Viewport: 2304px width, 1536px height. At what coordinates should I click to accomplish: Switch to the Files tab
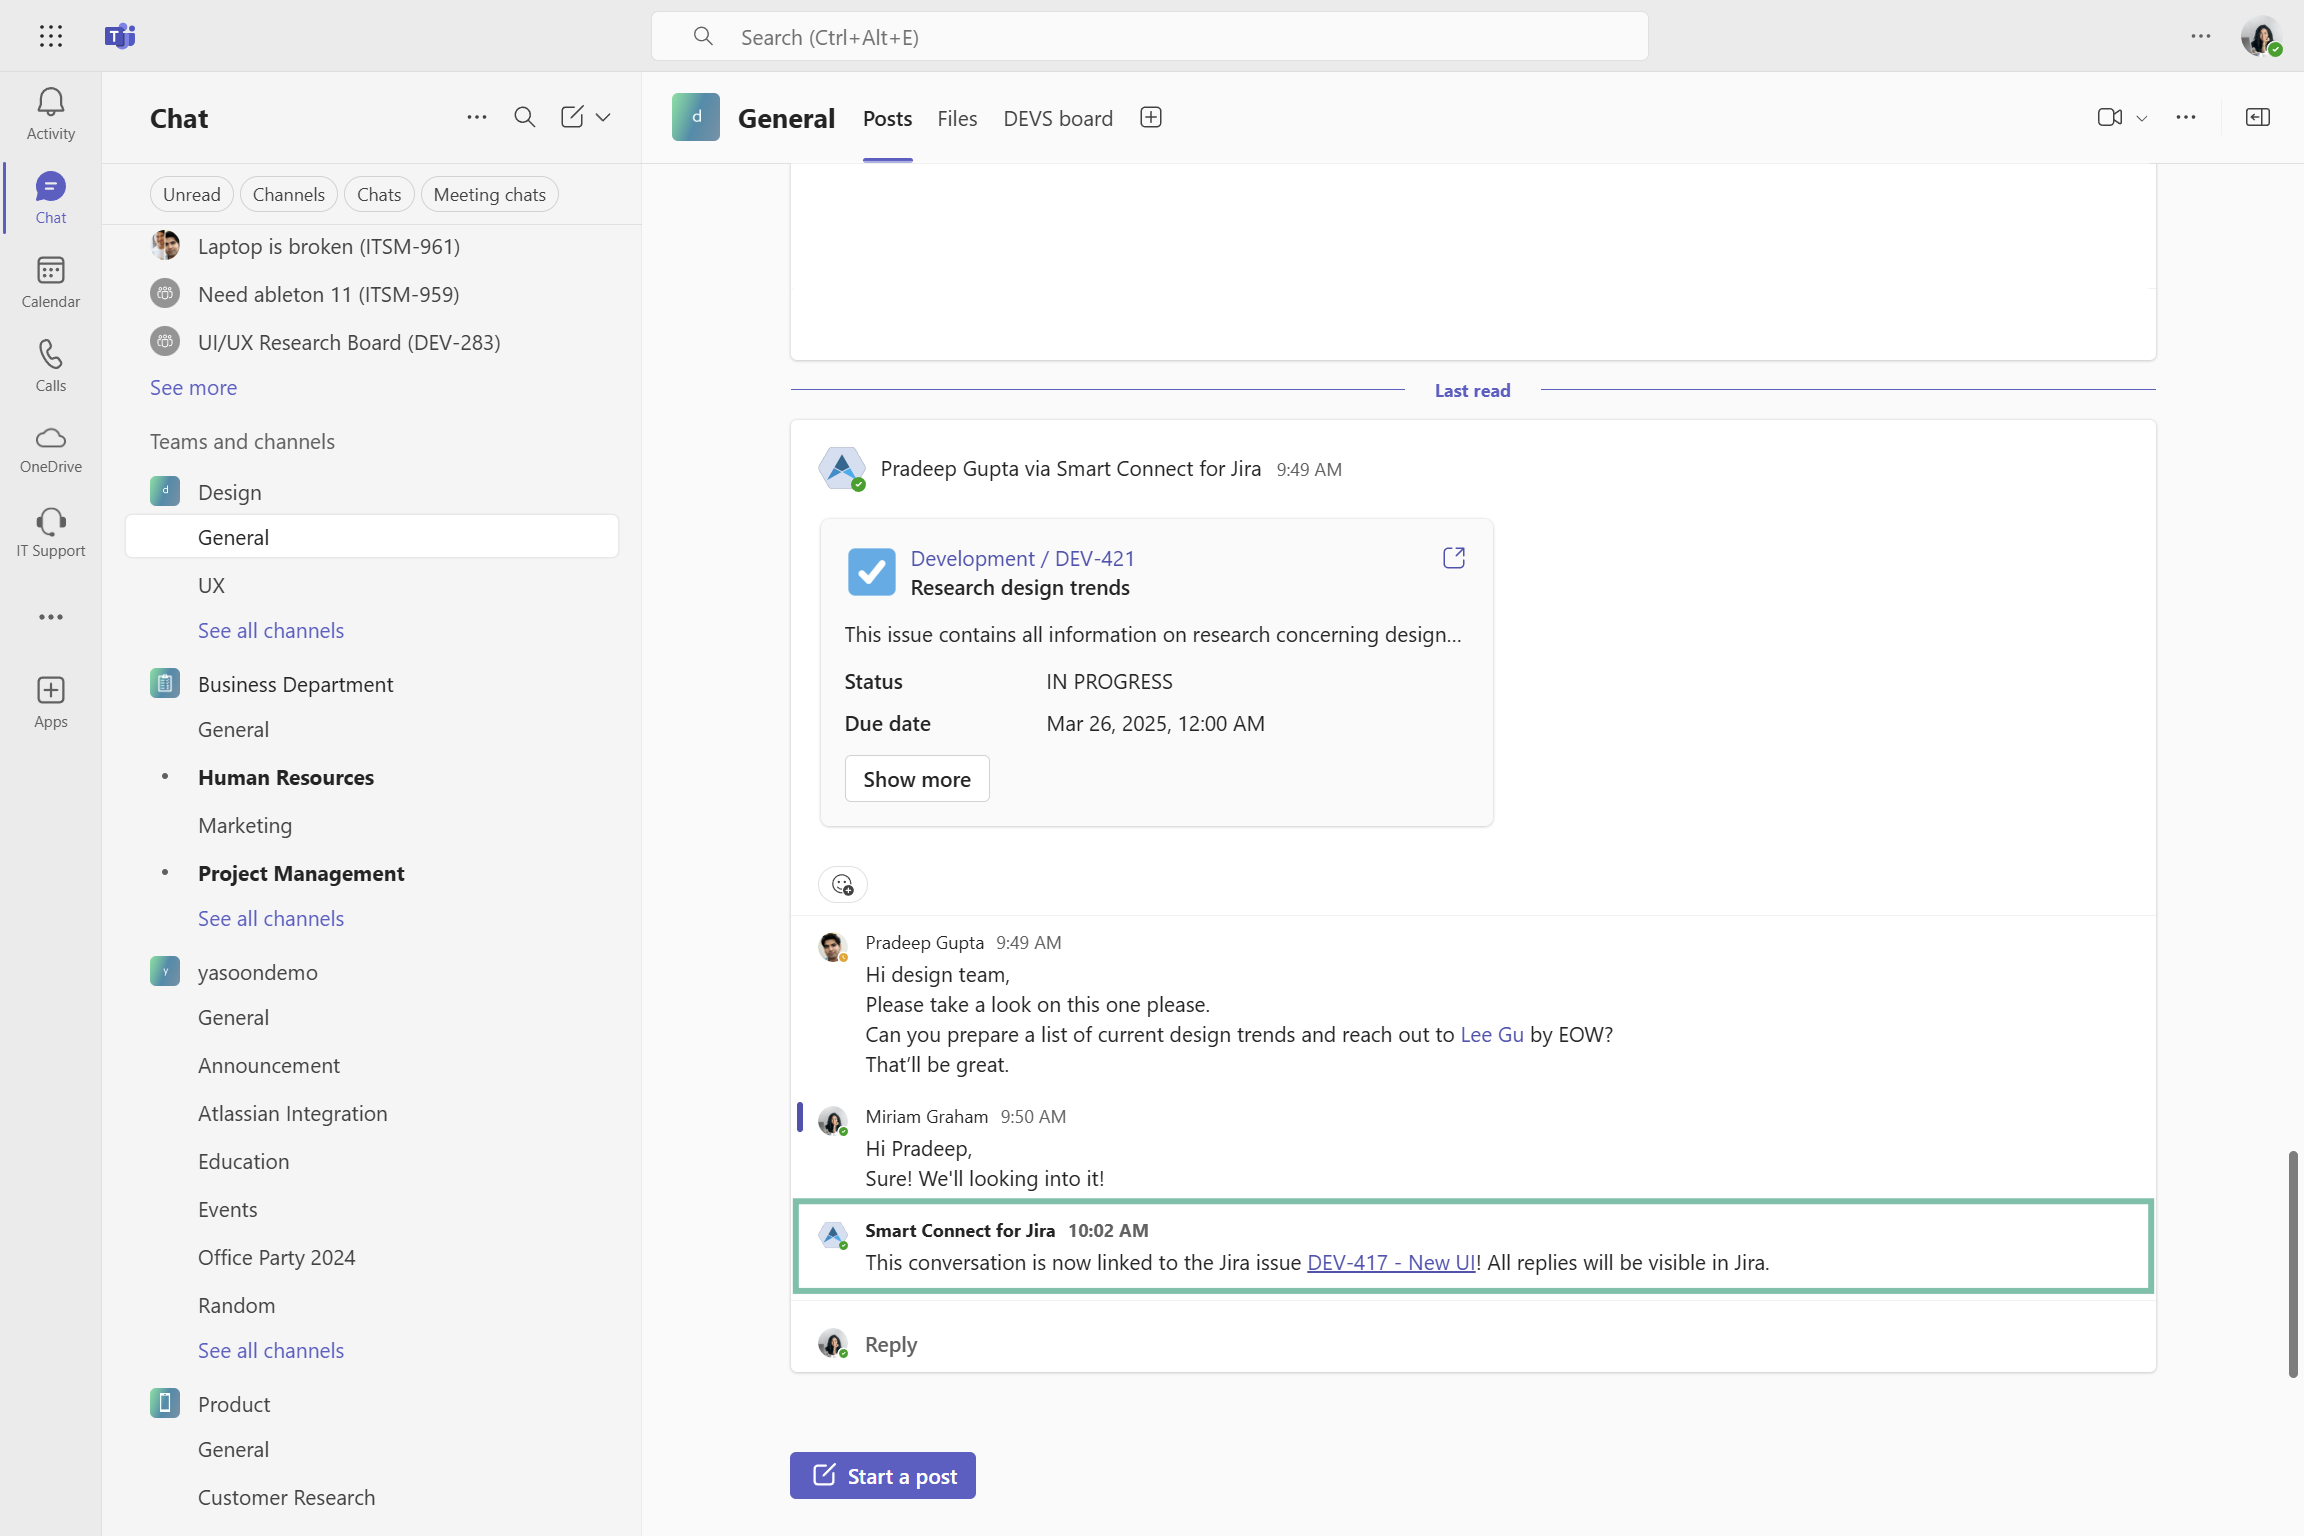[x=956, y=118]
